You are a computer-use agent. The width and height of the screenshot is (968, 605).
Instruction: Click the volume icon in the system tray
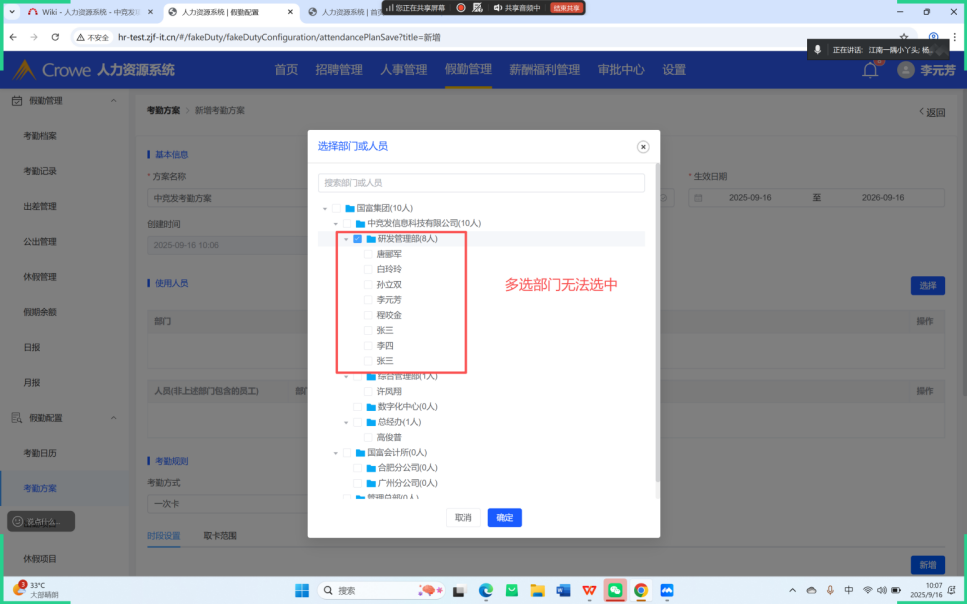[x=882, y=591]
